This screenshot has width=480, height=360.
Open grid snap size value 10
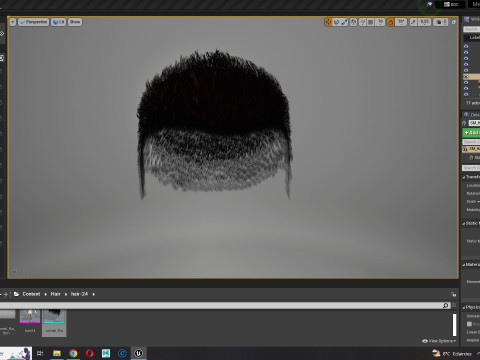tap(380, 22)
